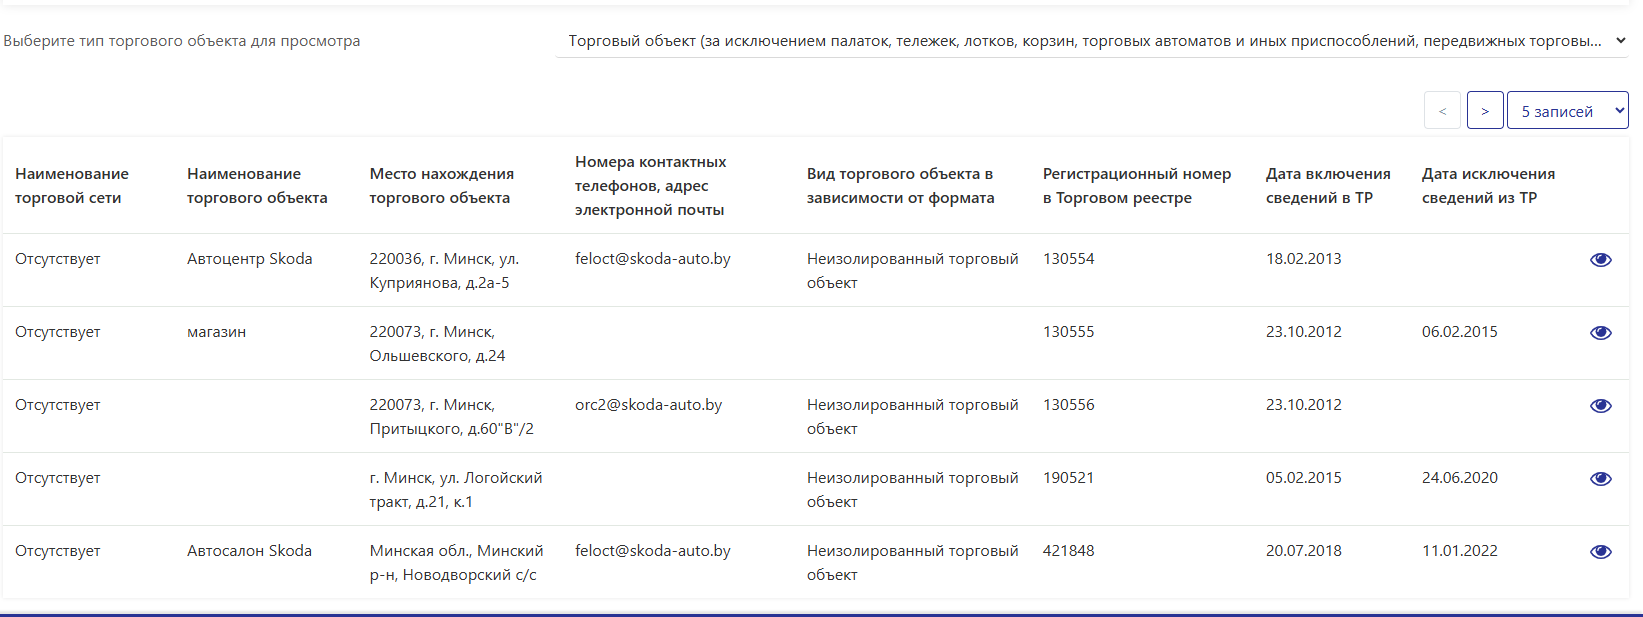Click the 'Регистрационный номер в Торговом реестре' header
This screenshot has width=1643, height=617.
coord(1136,186)
